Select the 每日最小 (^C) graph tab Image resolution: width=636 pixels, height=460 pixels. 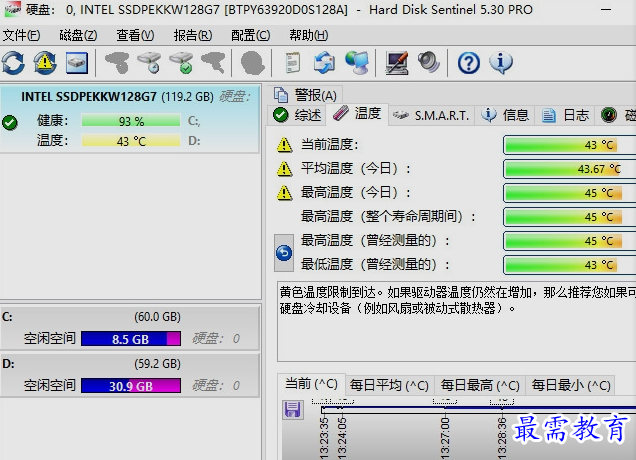(x=571, y=385)
